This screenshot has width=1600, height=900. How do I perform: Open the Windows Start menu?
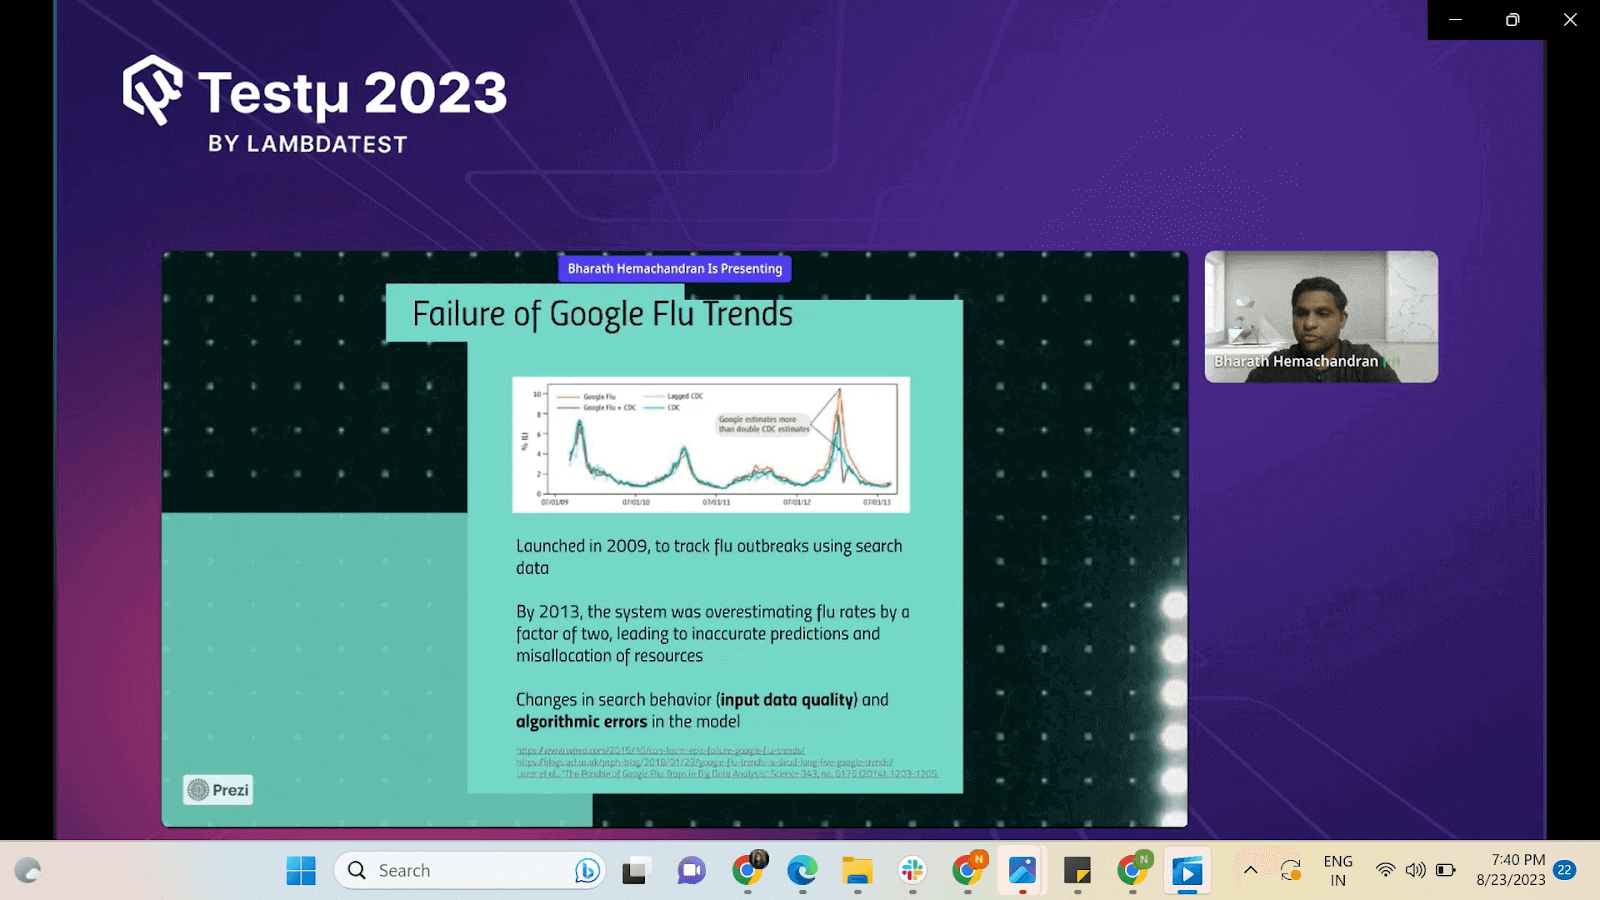pos(301,870)
